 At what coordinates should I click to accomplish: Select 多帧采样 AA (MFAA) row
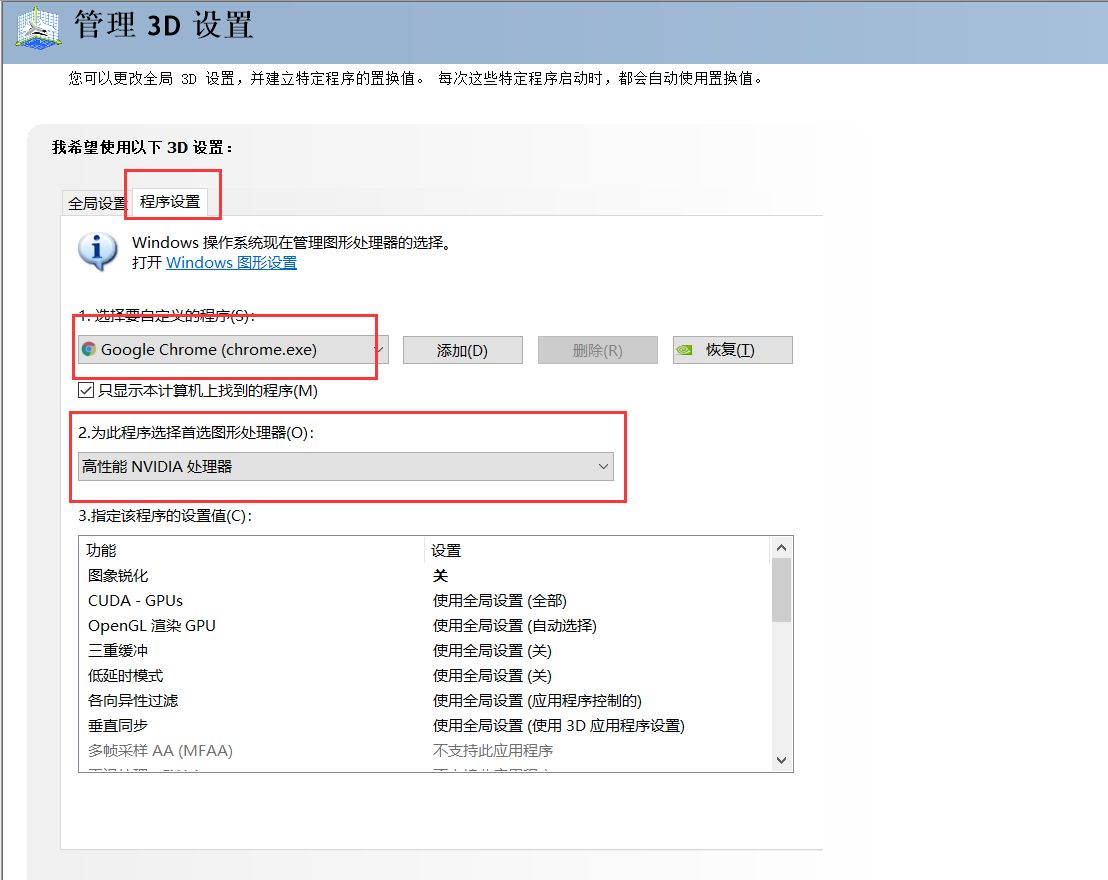click(424, 751)
